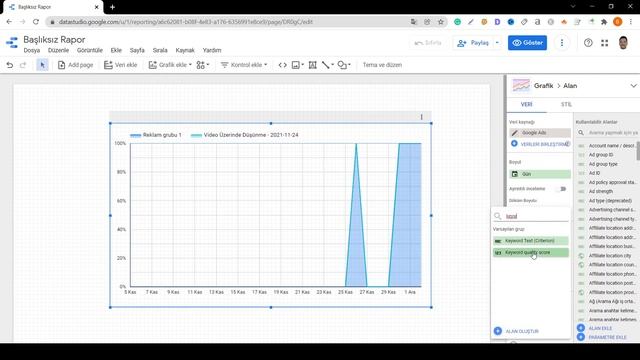The width and height of the screenshot is (640, 360).
Task: Open the Kaynak menu
Action: point(185,50)
